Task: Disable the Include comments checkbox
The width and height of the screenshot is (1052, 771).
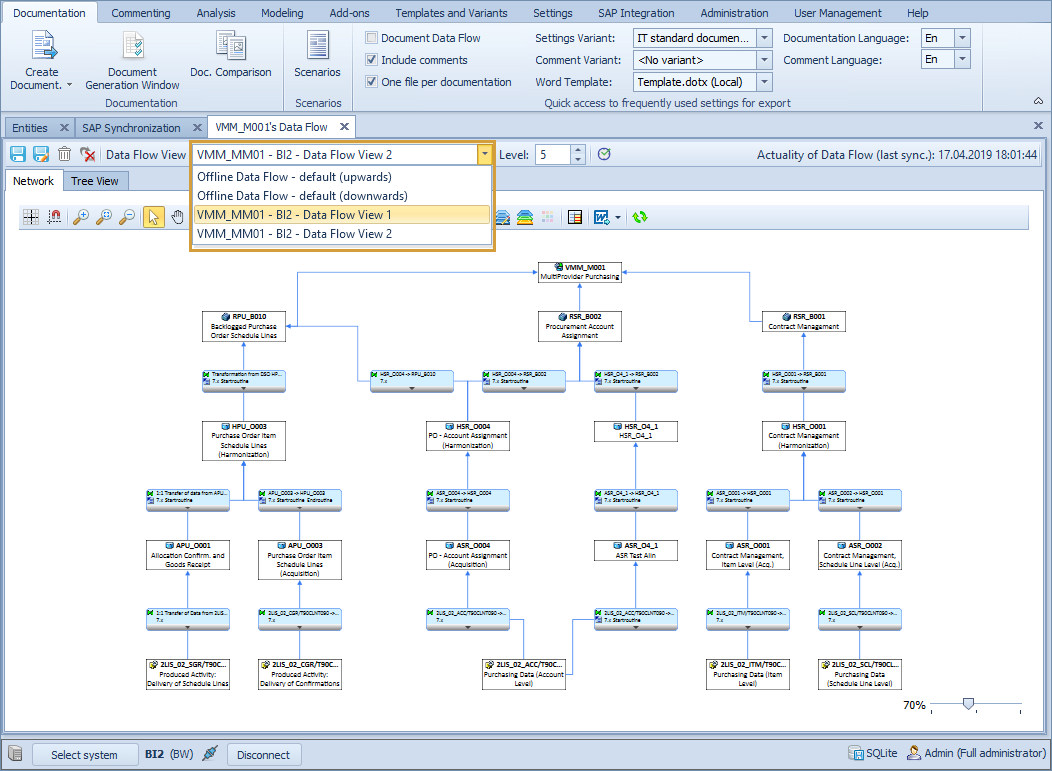Action: [x=373, y=59]
